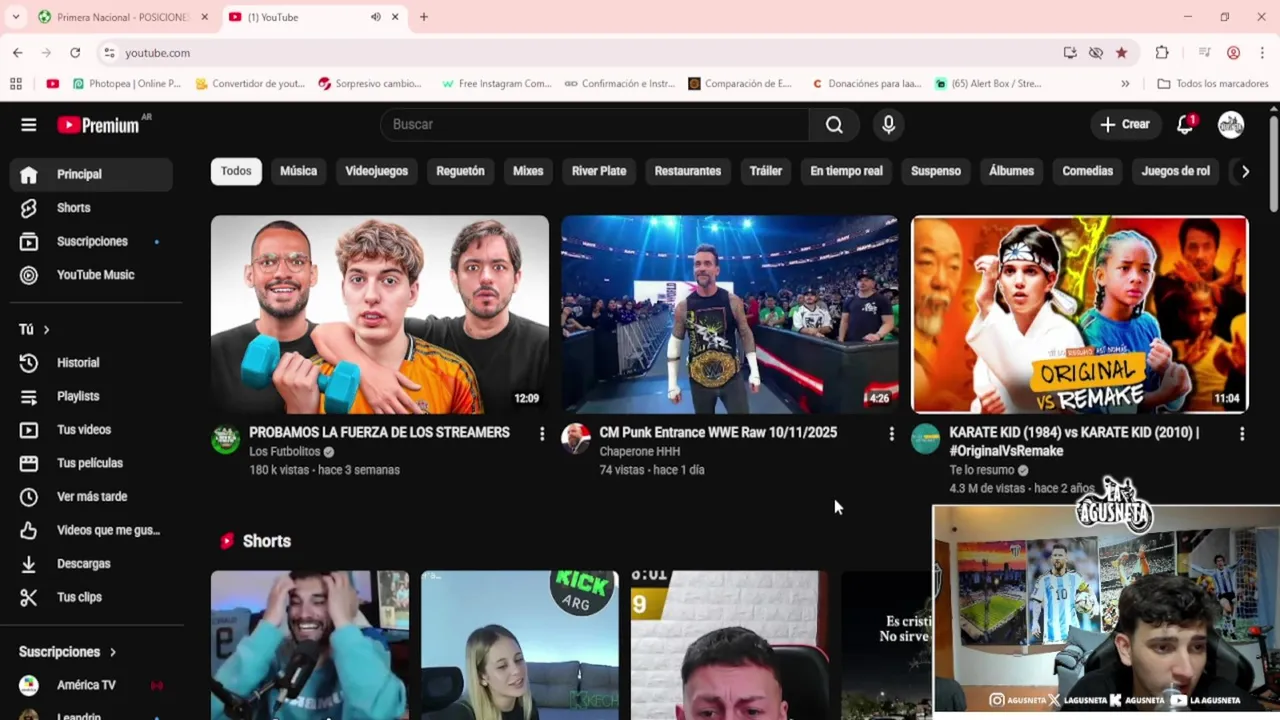Open the notifications bell

tap(1185, 124)
